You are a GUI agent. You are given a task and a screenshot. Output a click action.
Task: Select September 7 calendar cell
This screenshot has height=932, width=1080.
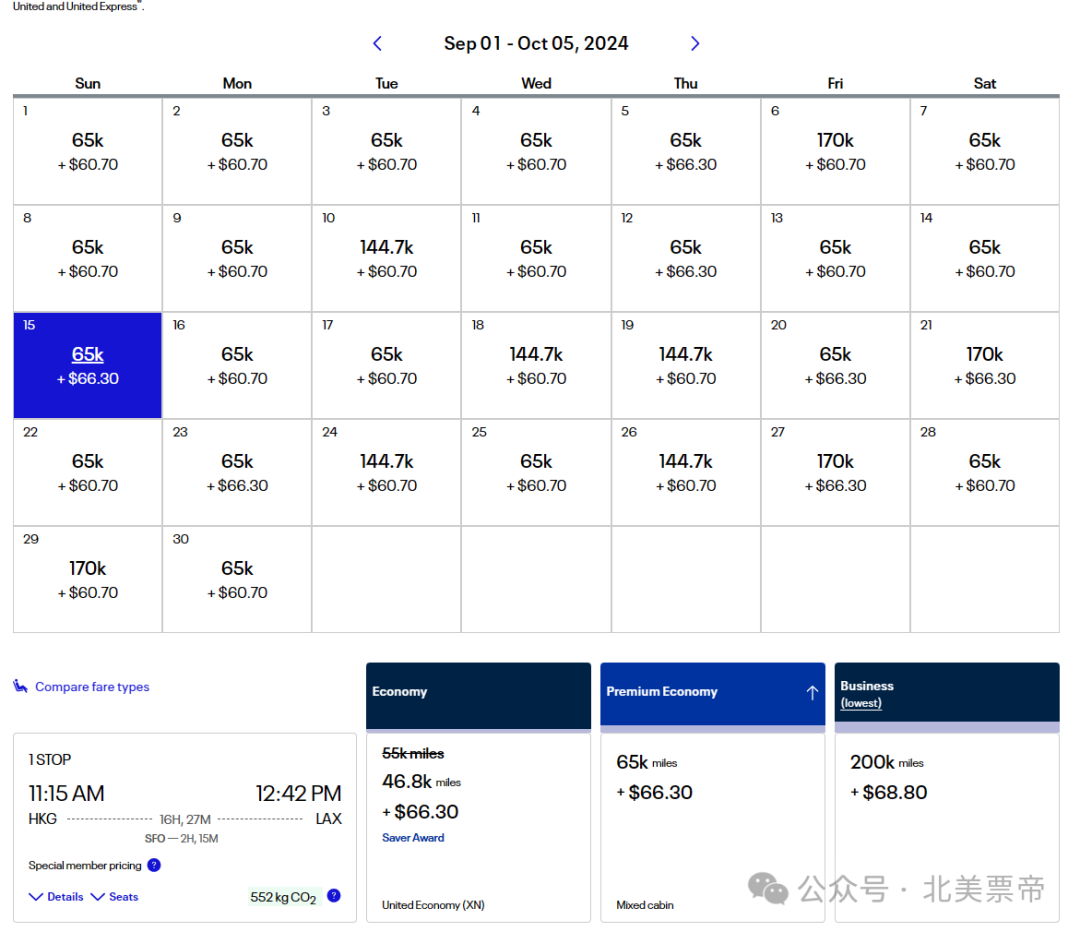[x=985, y=152]
